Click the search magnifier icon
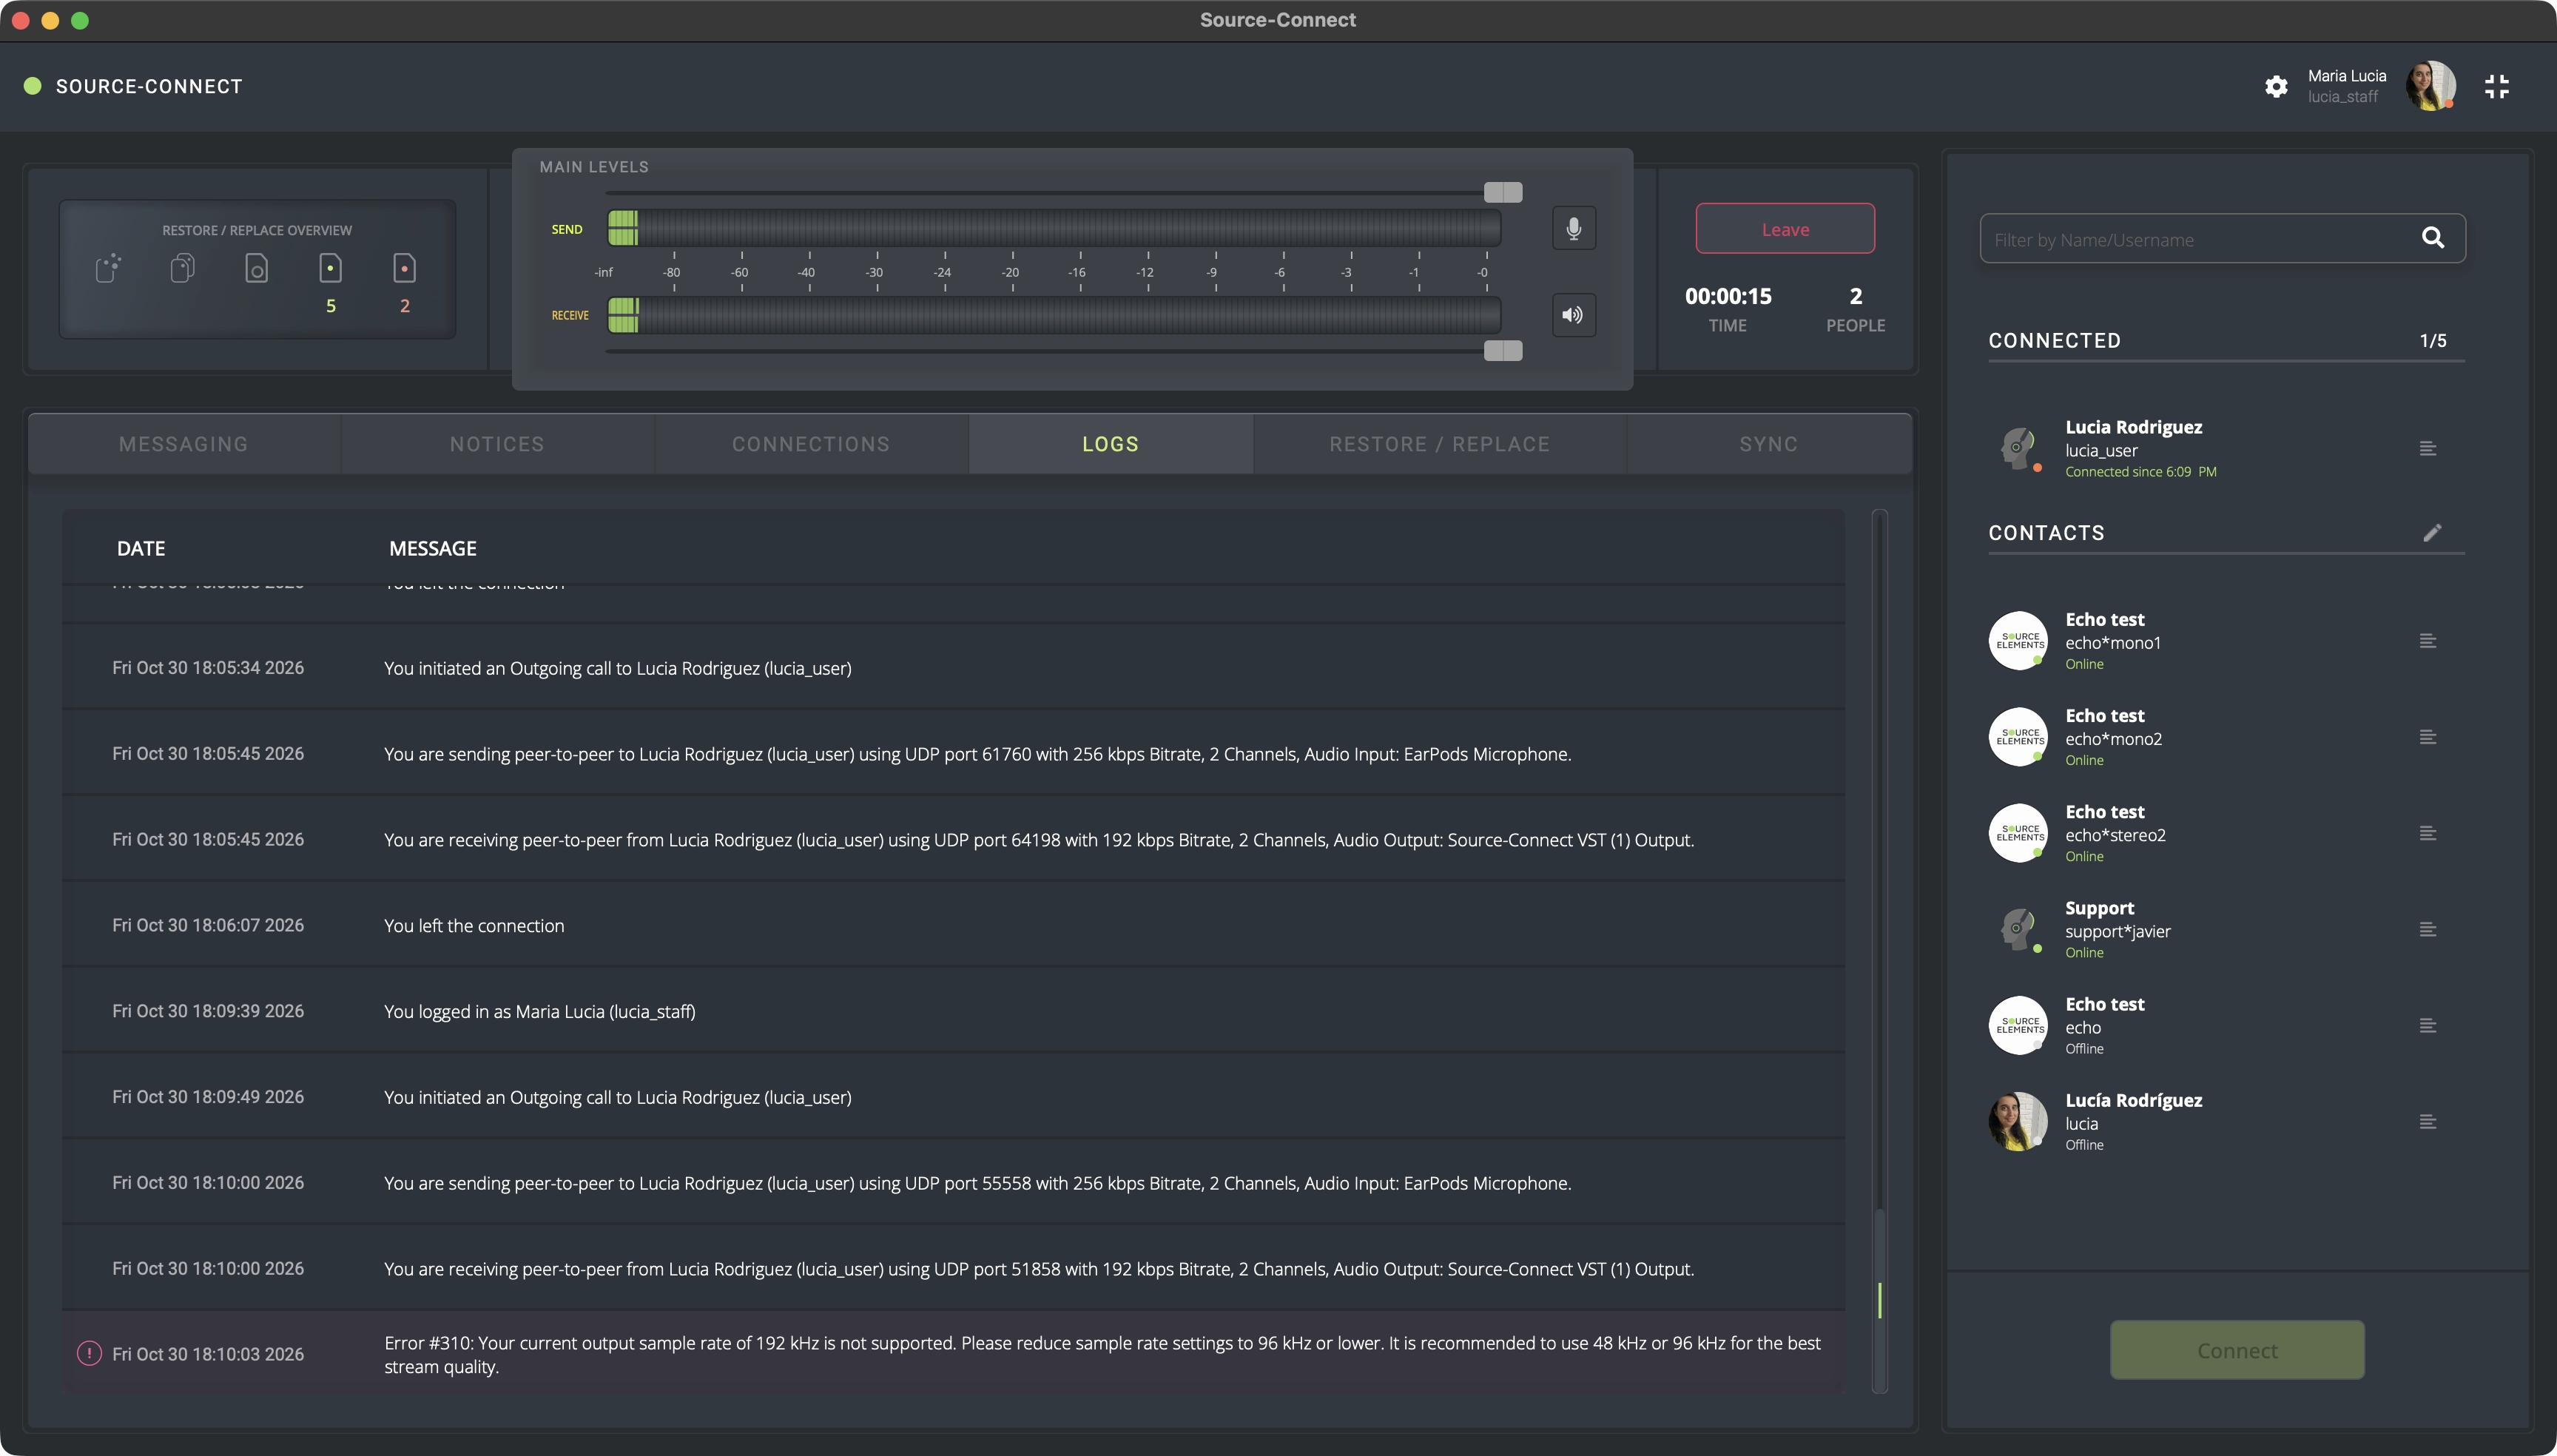Screen dimensions: 2557x1456 (2433, 238)
